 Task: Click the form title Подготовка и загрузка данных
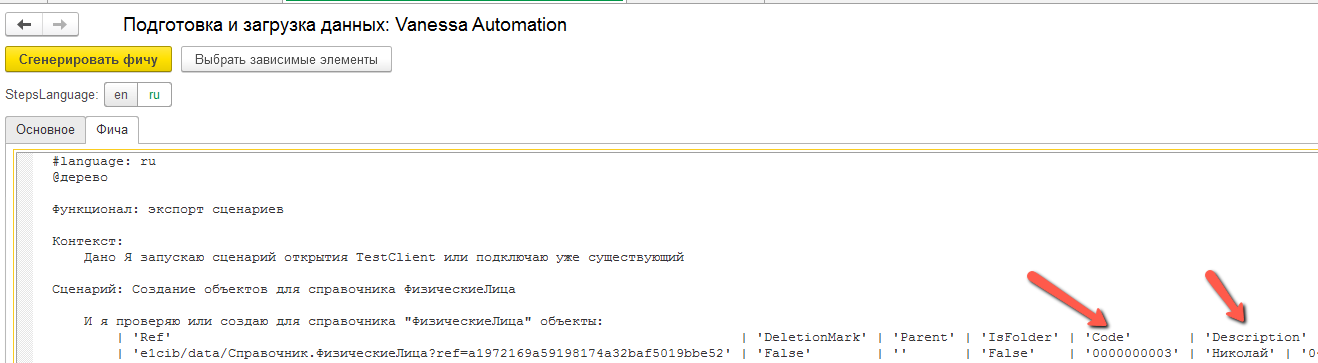(345, 25)
